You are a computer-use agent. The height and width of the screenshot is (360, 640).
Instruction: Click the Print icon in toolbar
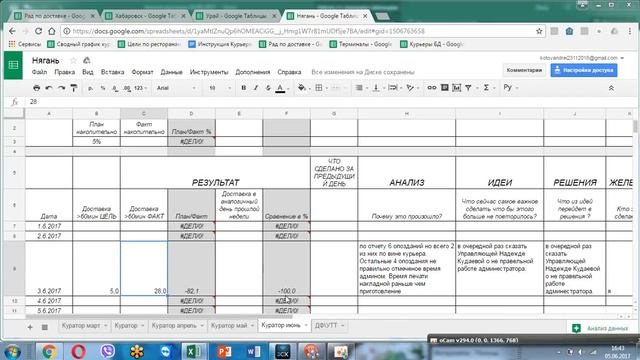(x=36, y=88)
